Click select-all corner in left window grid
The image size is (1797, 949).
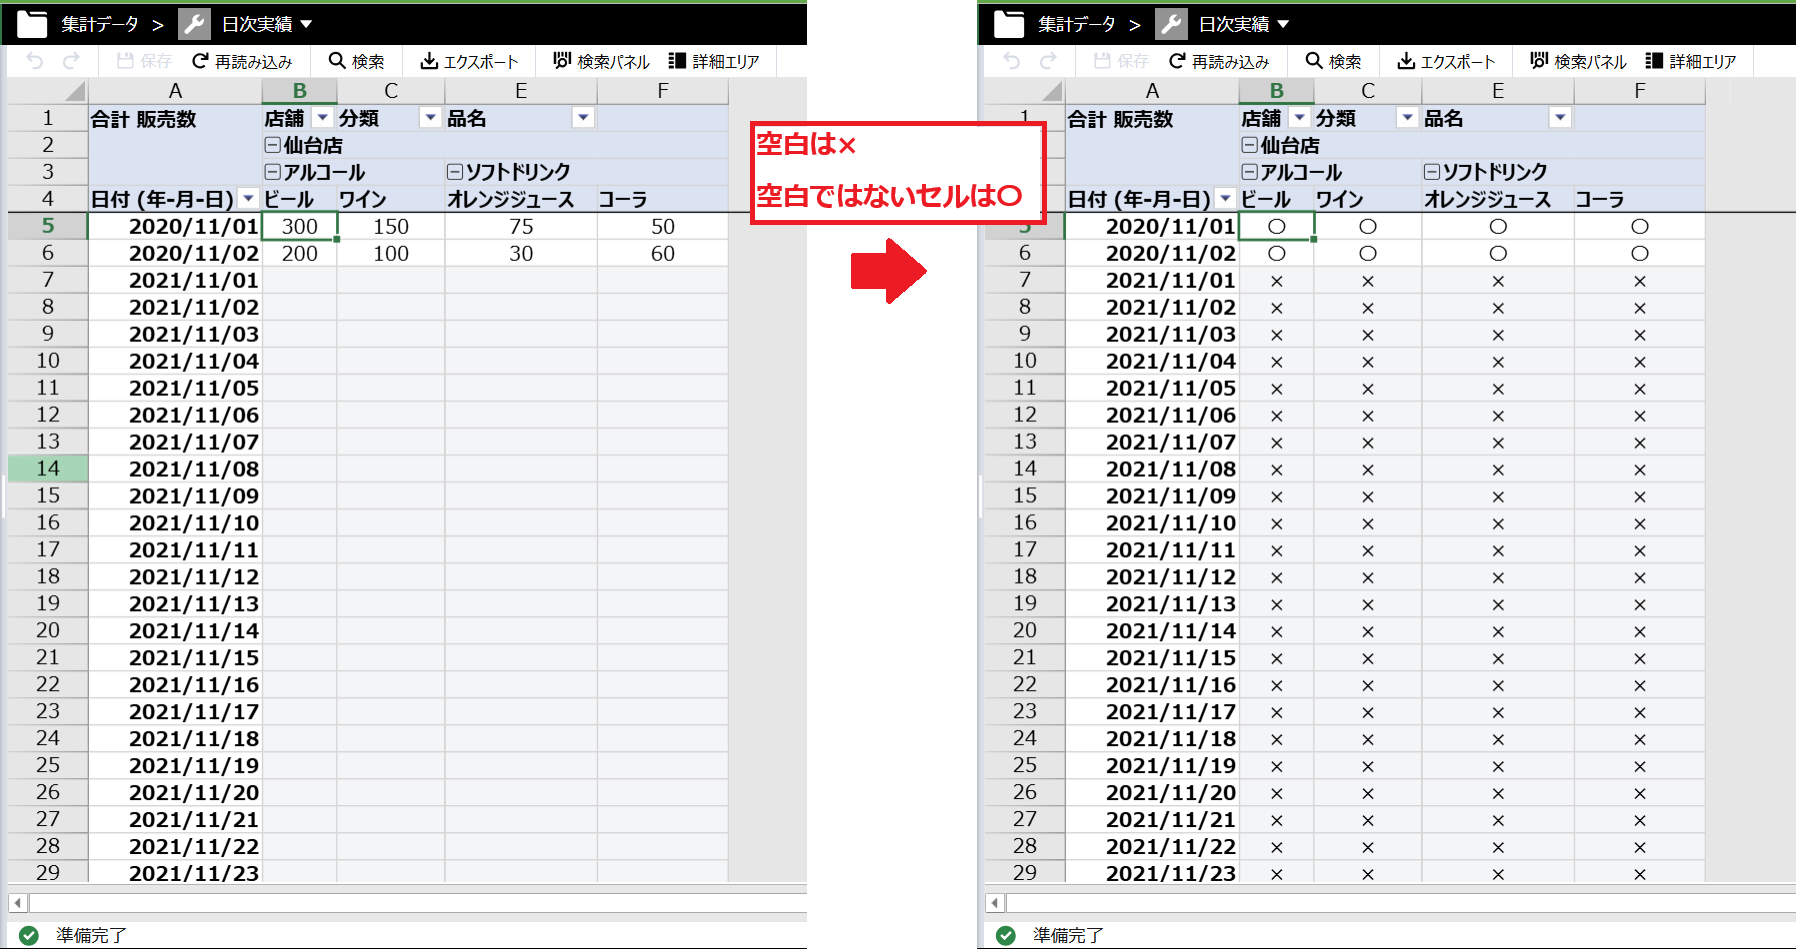pyautogui.click(x=48, y=91)
